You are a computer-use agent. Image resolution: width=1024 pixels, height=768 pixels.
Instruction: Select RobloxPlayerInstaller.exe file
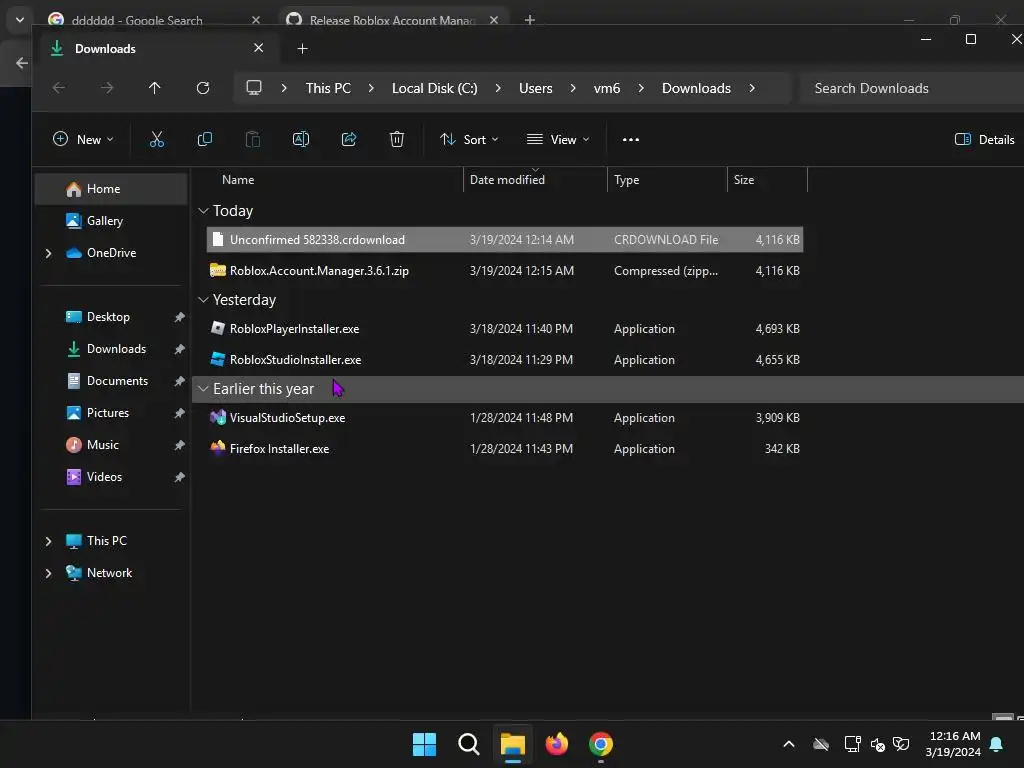505,328
